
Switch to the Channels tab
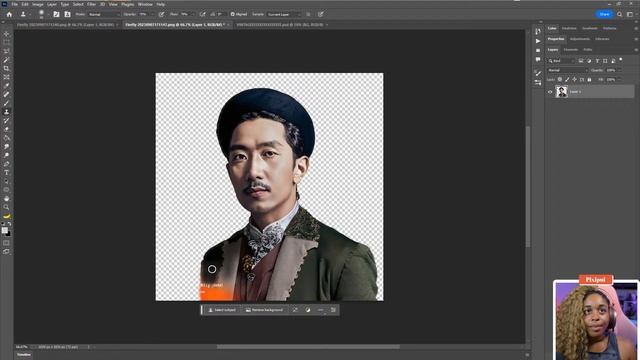click(x=571, y=50)
